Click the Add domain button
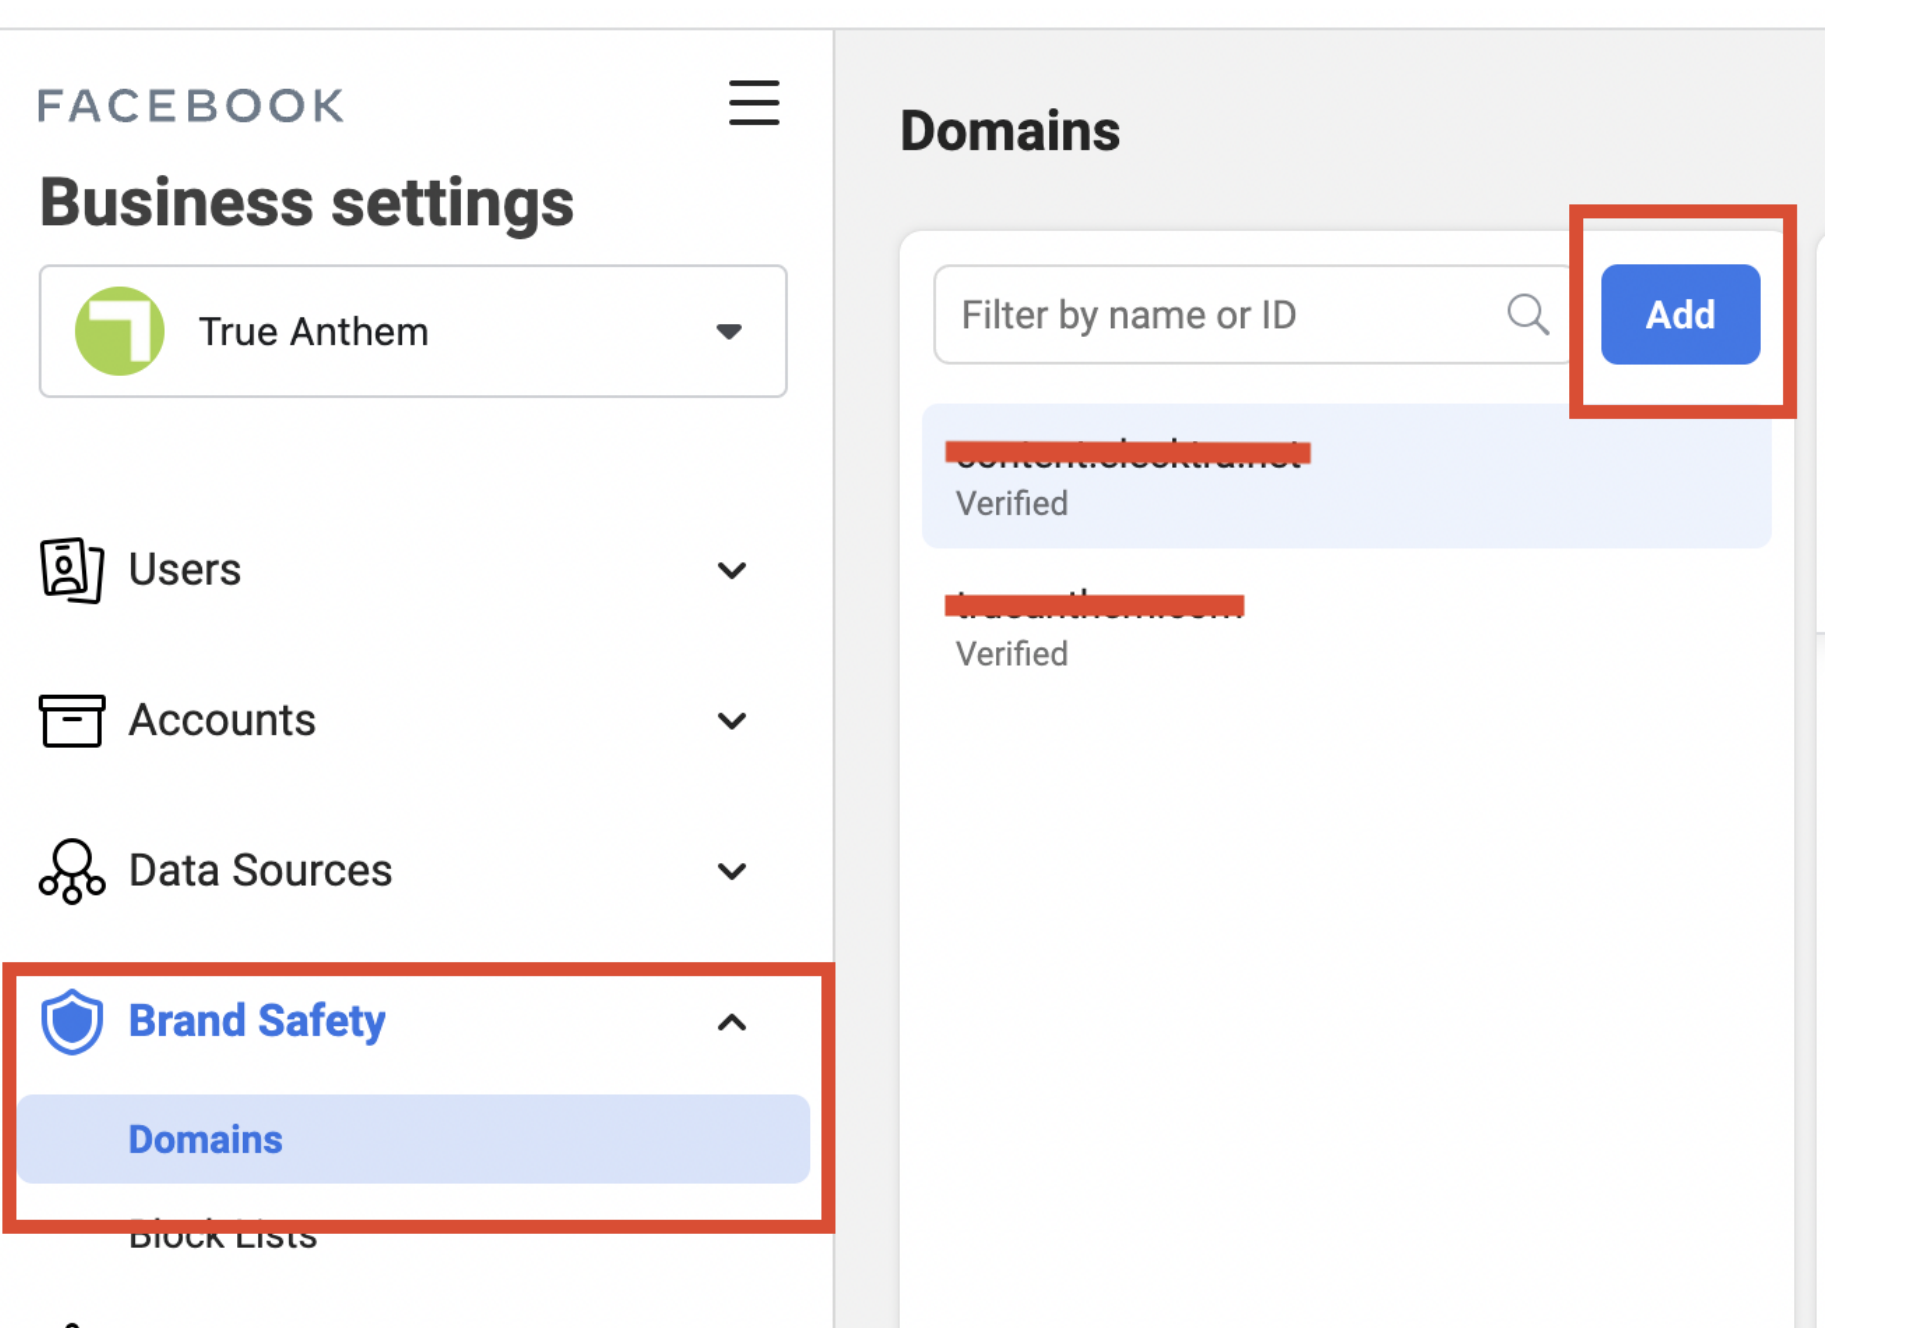Viewport: 1916px width, 1328px height. click(x=1680, y=314)
